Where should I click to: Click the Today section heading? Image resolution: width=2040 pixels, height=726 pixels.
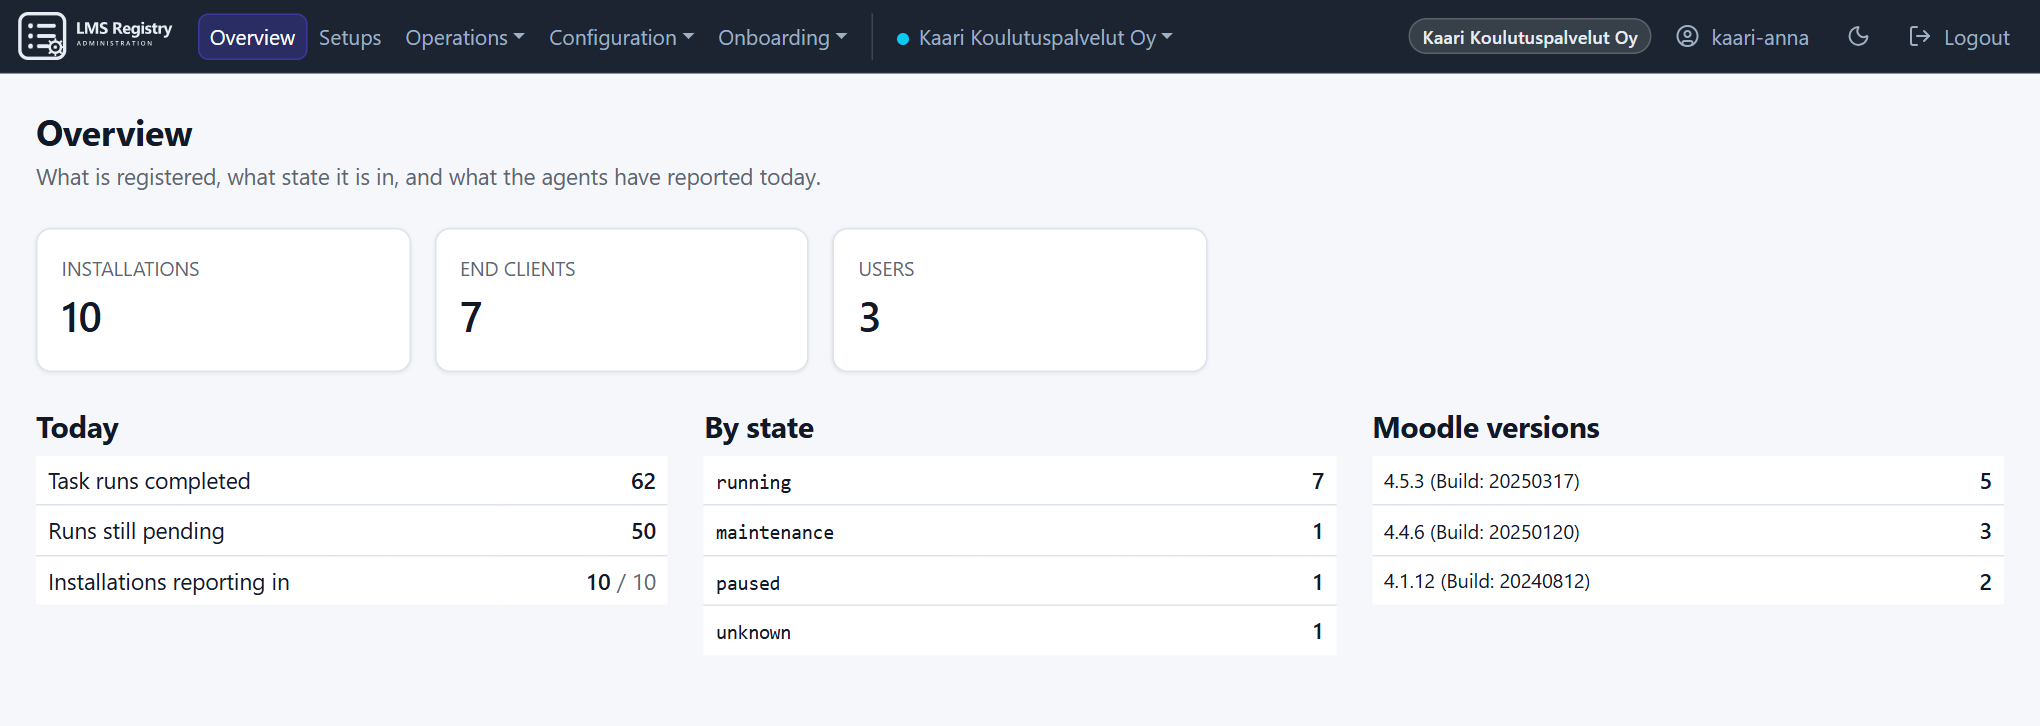[78, 428]
